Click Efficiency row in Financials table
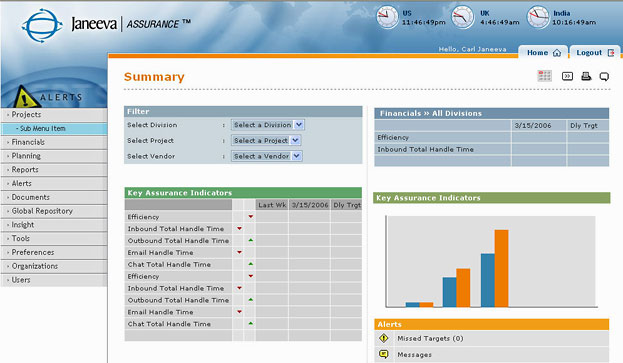The height and width of the screenshot is (363, 623). click(491, 137)
